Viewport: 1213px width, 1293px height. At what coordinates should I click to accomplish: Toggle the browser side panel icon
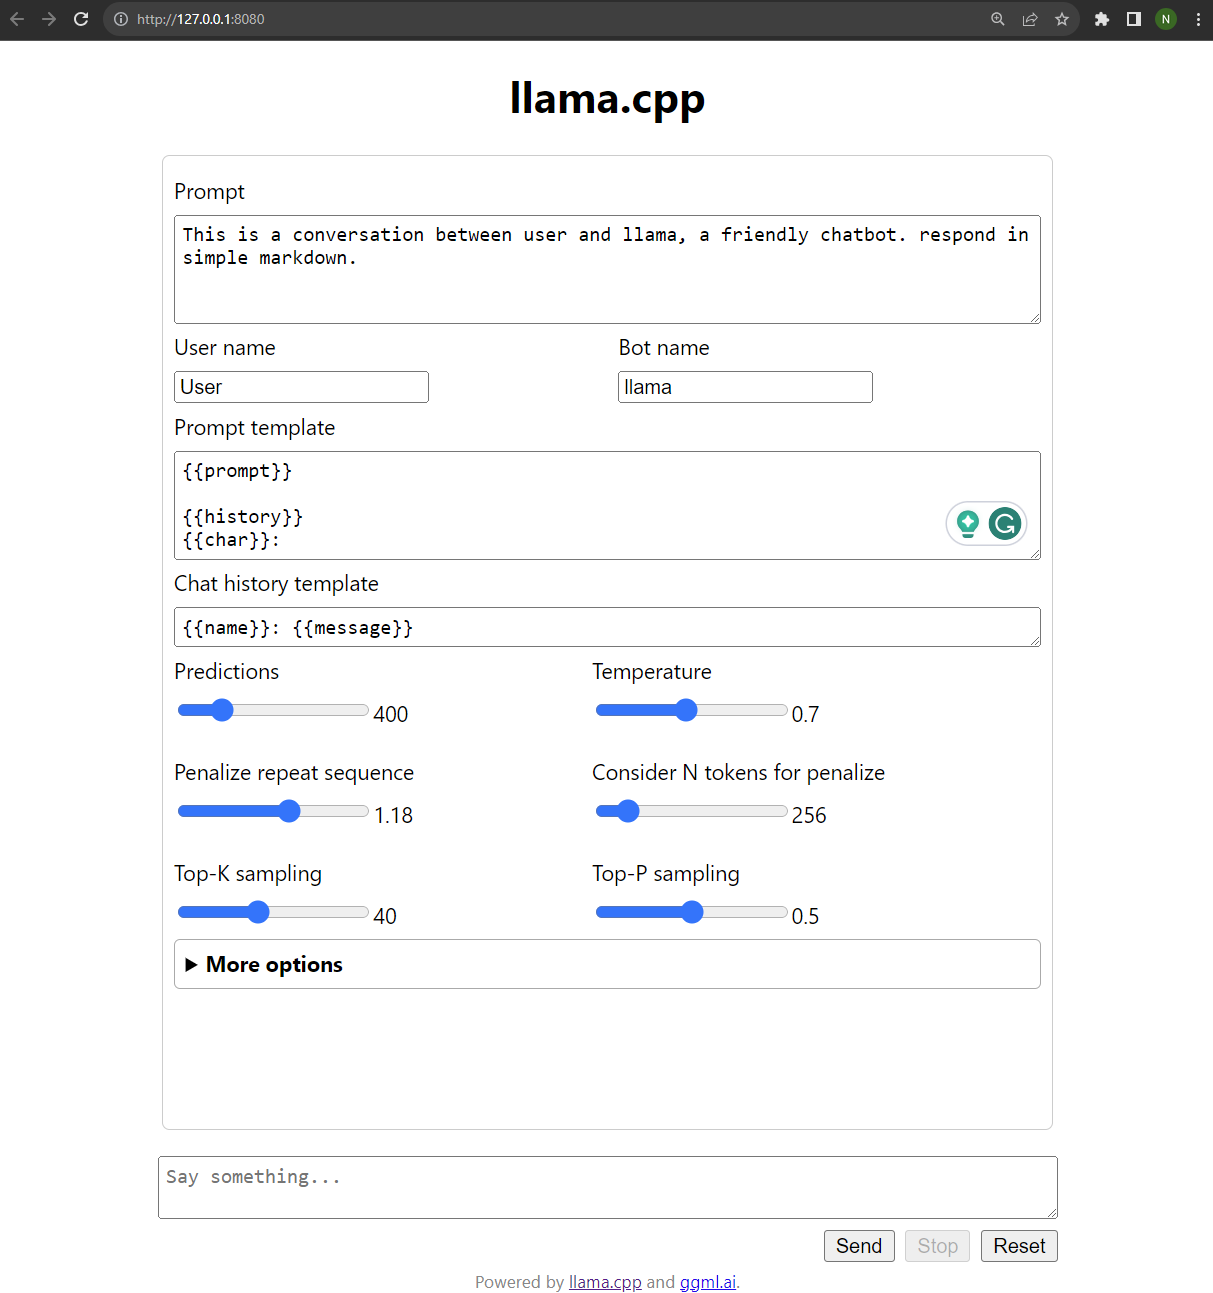[x=1134, y=19]
